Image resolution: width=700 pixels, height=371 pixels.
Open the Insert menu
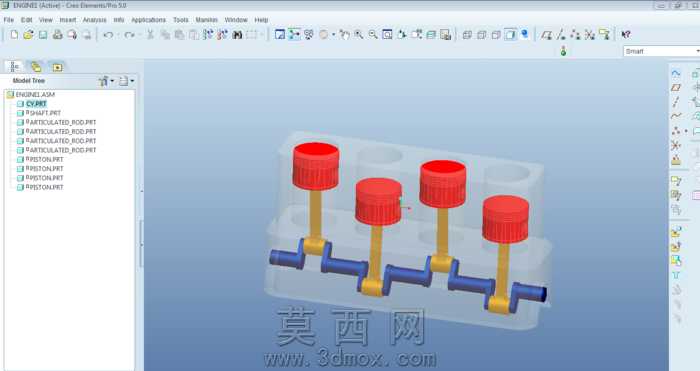68,20
